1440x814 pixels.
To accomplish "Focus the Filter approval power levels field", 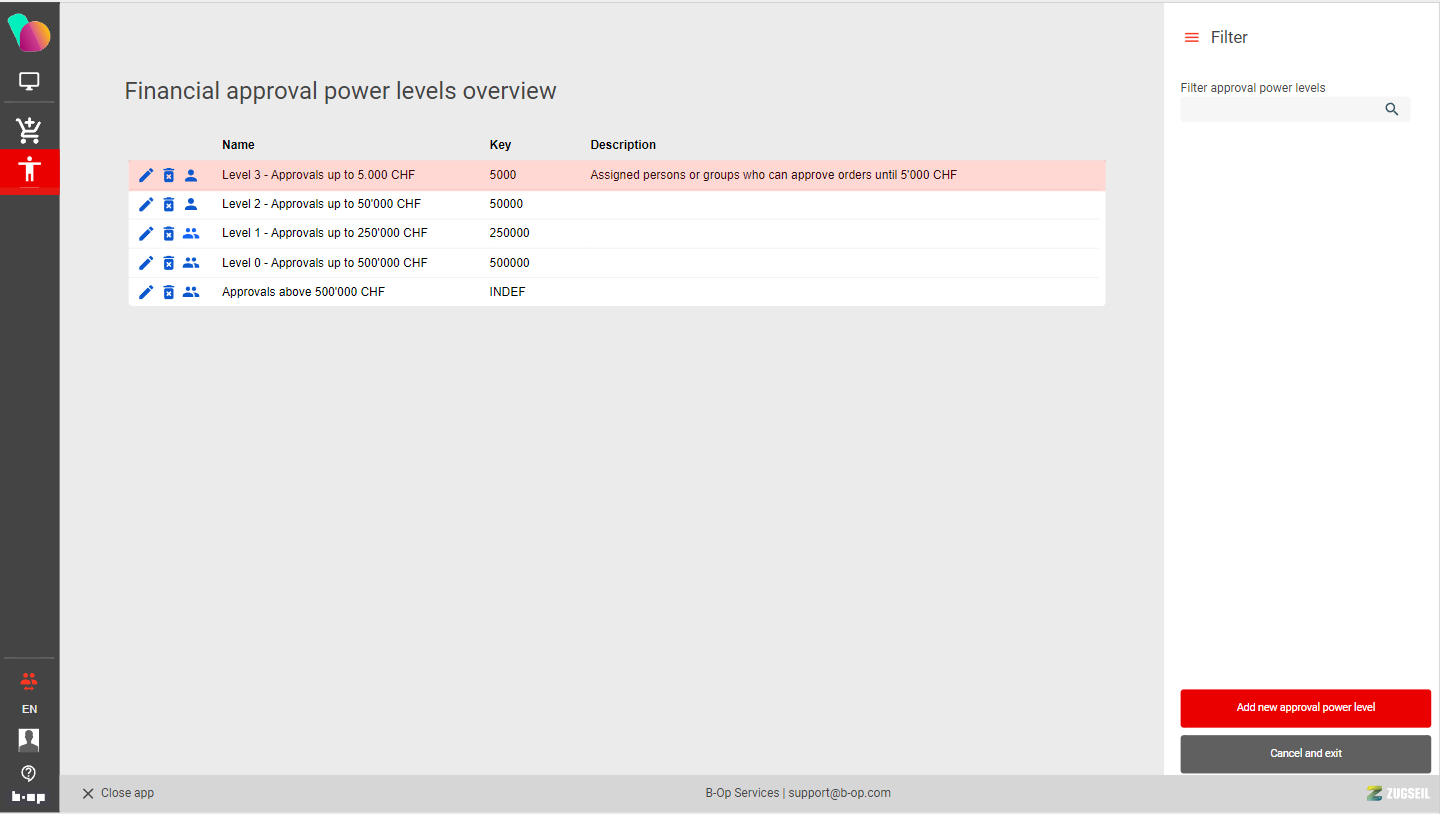I will 1280,109.
